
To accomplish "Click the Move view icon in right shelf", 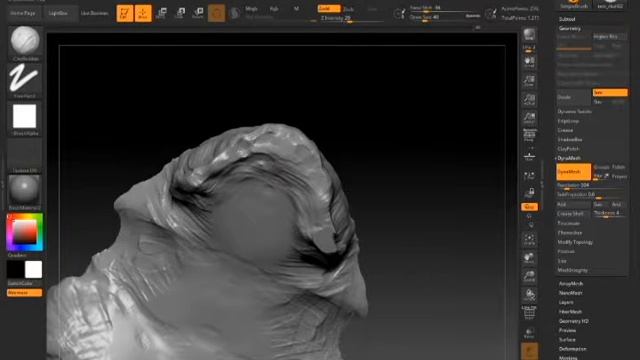I will (529, 258).
